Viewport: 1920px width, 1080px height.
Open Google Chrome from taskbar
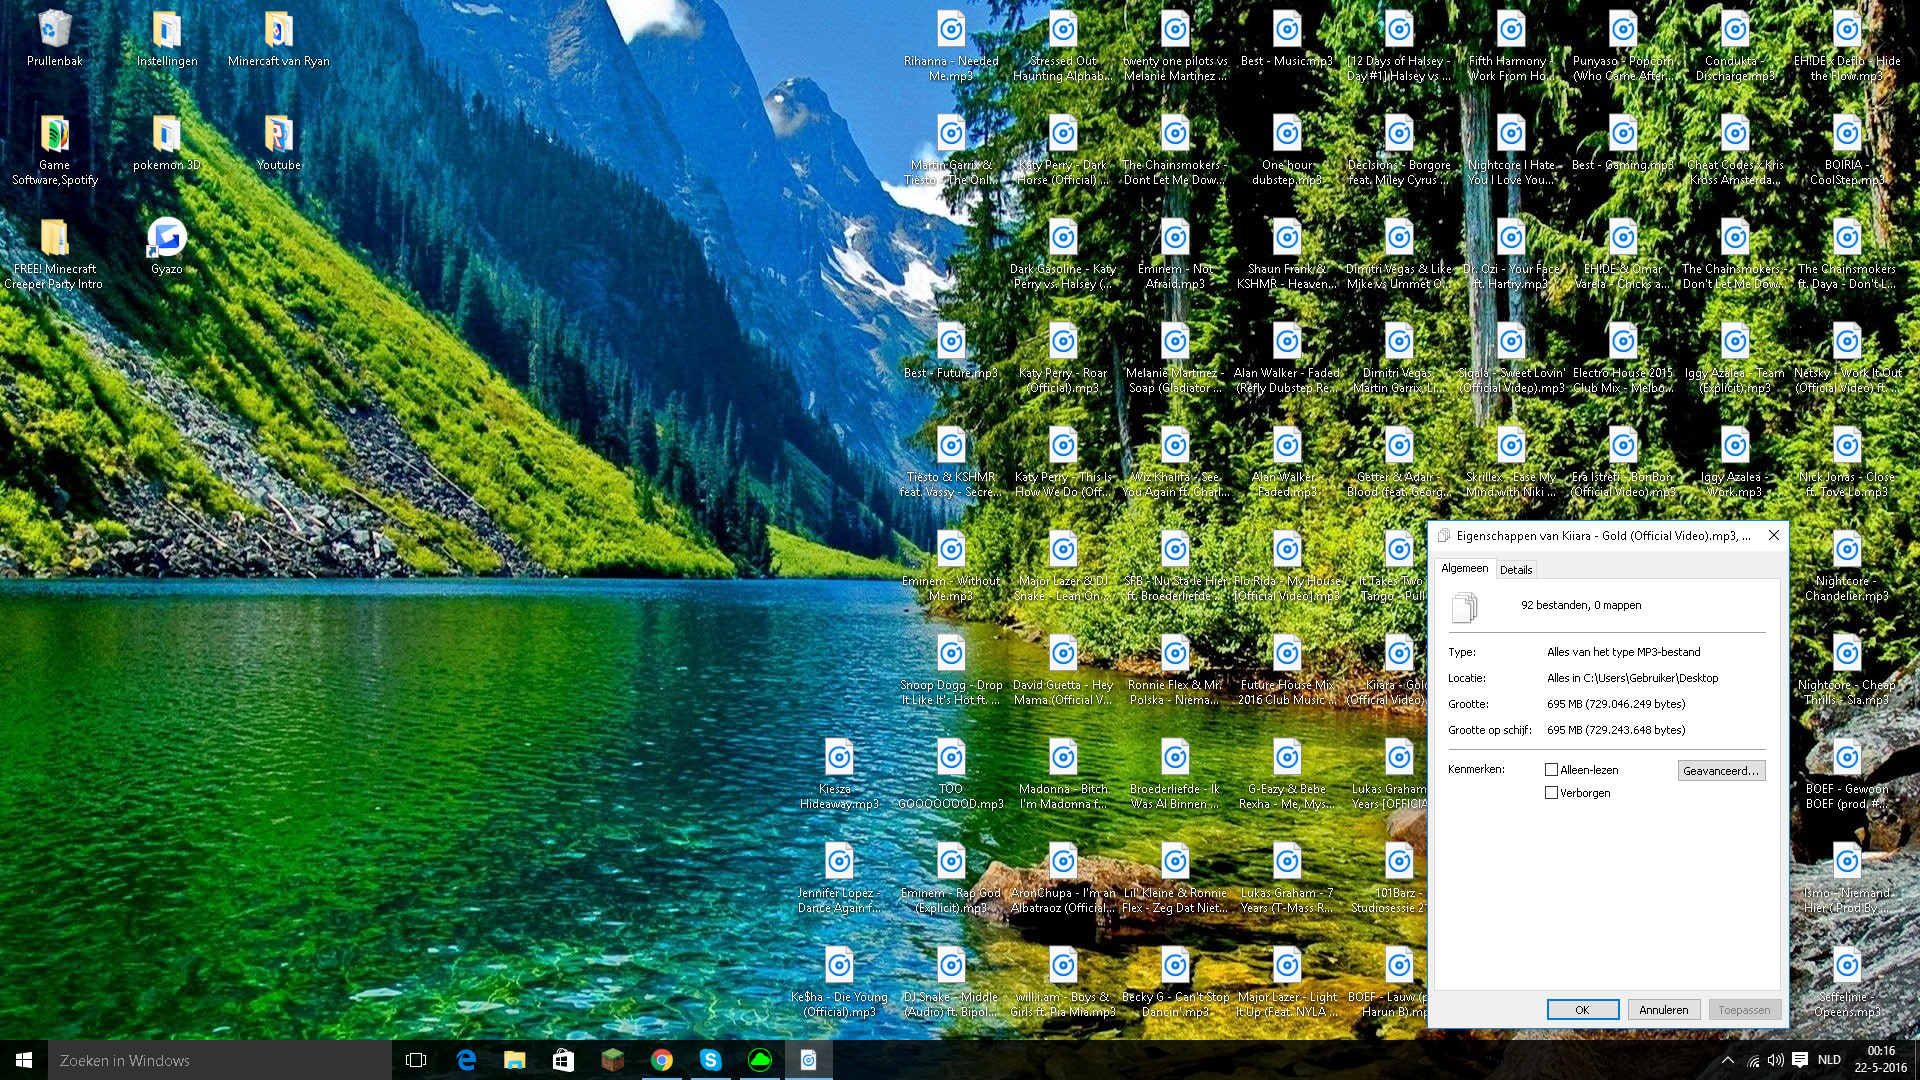662,1060
